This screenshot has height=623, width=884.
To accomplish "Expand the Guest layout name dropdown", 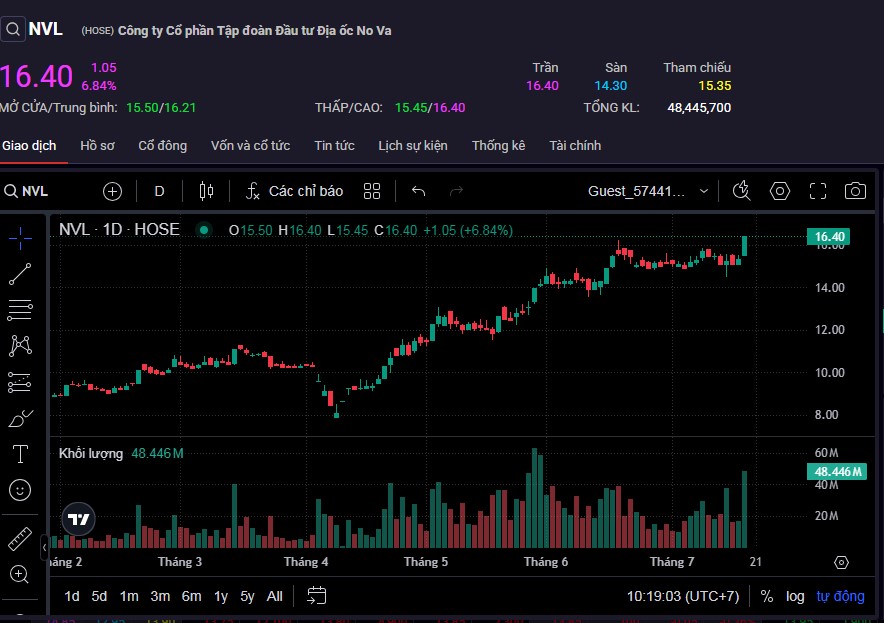I will 648,191.
